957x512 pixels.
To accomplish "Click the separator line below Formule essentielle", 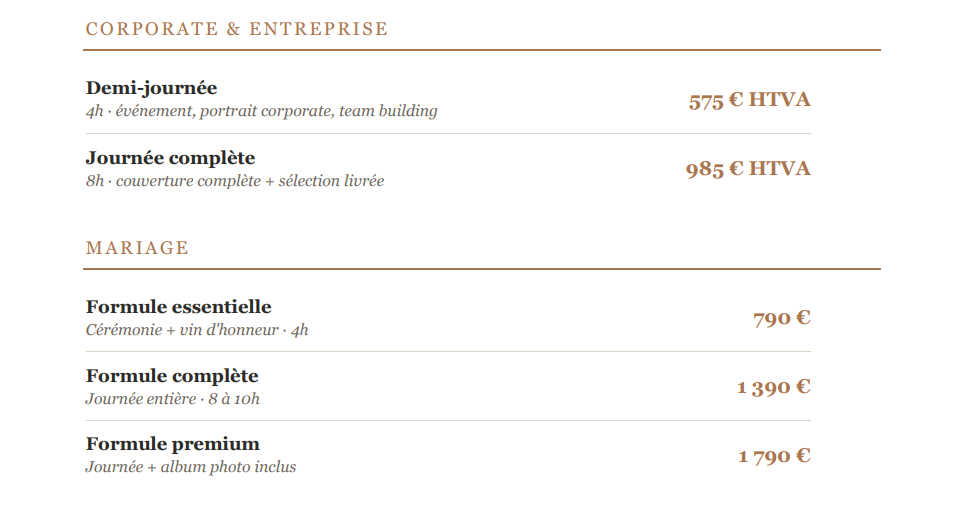I will (x=448, y=352).
